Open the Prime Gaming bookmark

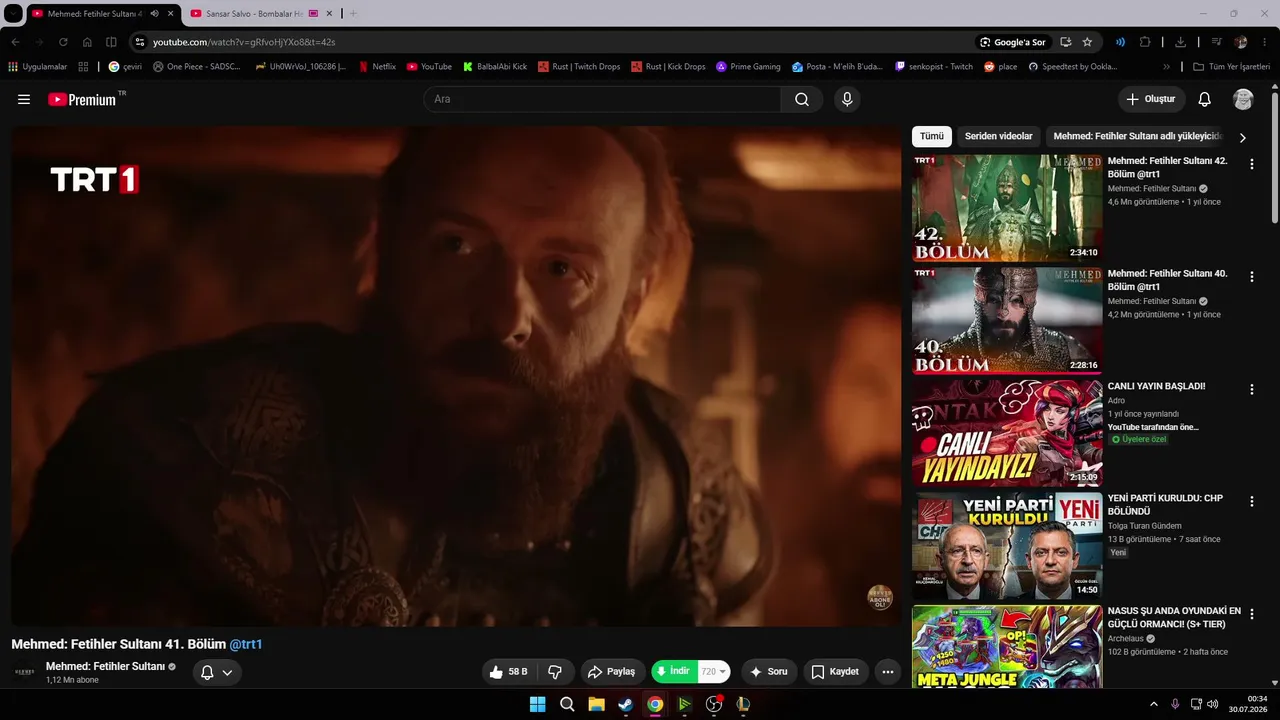click(747, 67)
